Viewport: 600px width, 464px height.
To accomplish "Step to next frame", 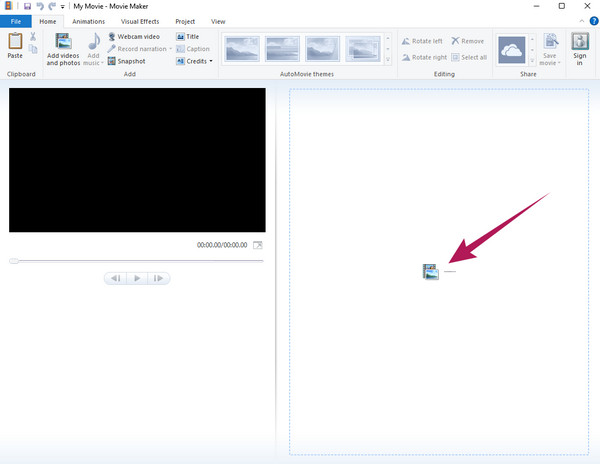I will (x=158, y=278).
